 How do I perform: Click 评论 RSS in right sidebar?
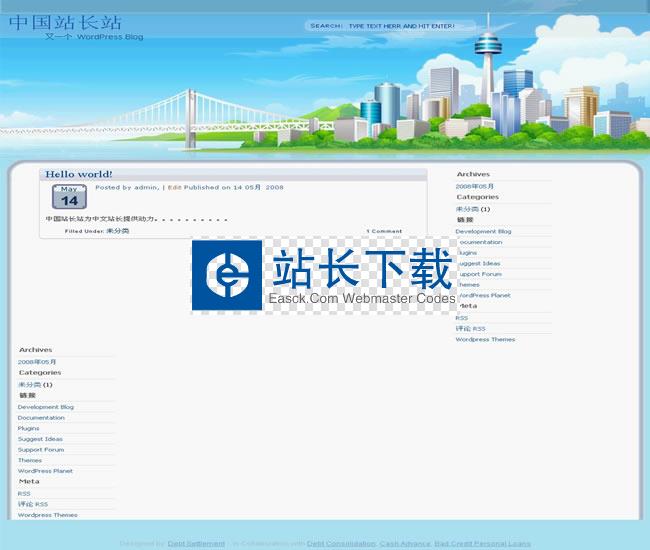point(470,328)
